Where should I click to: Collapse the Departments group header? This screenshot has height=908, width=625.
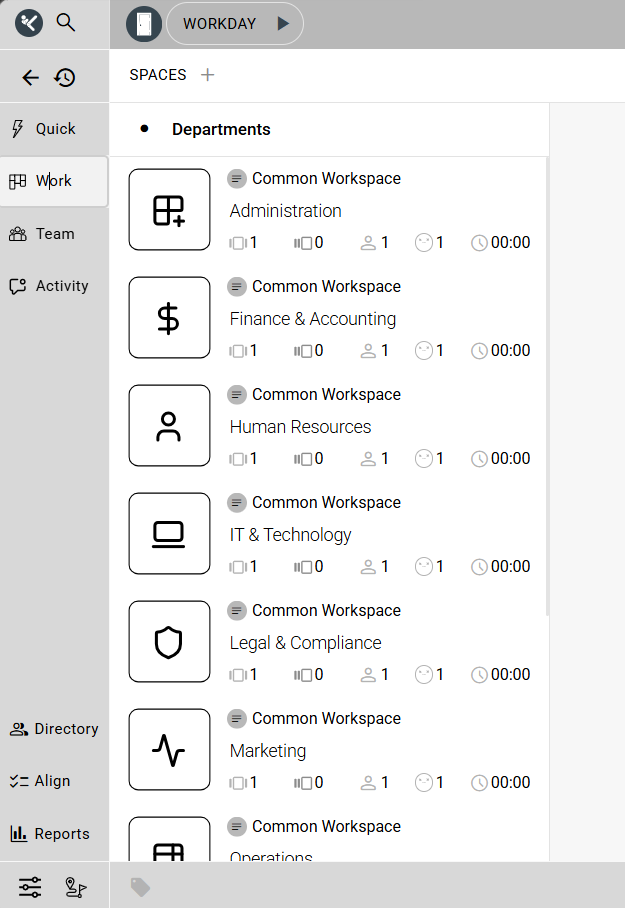pyautogui.click(x=220, y=130)
